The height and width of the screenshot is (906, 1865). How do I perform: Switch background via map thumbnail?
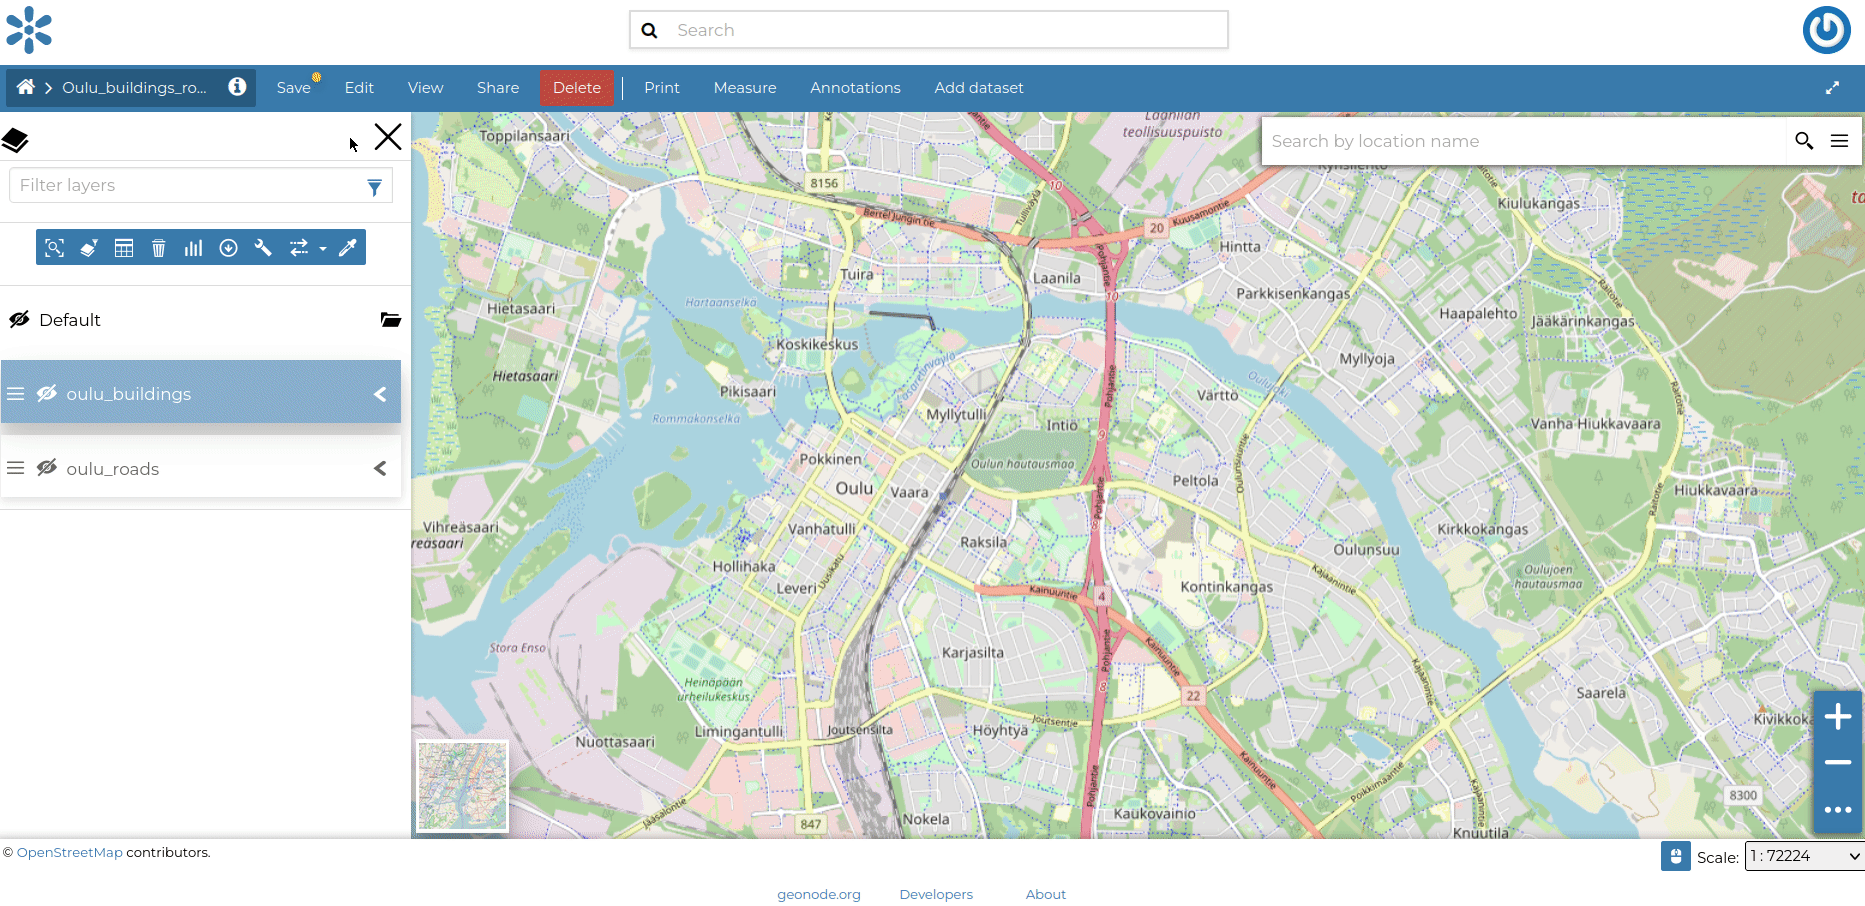click(462, 786)
